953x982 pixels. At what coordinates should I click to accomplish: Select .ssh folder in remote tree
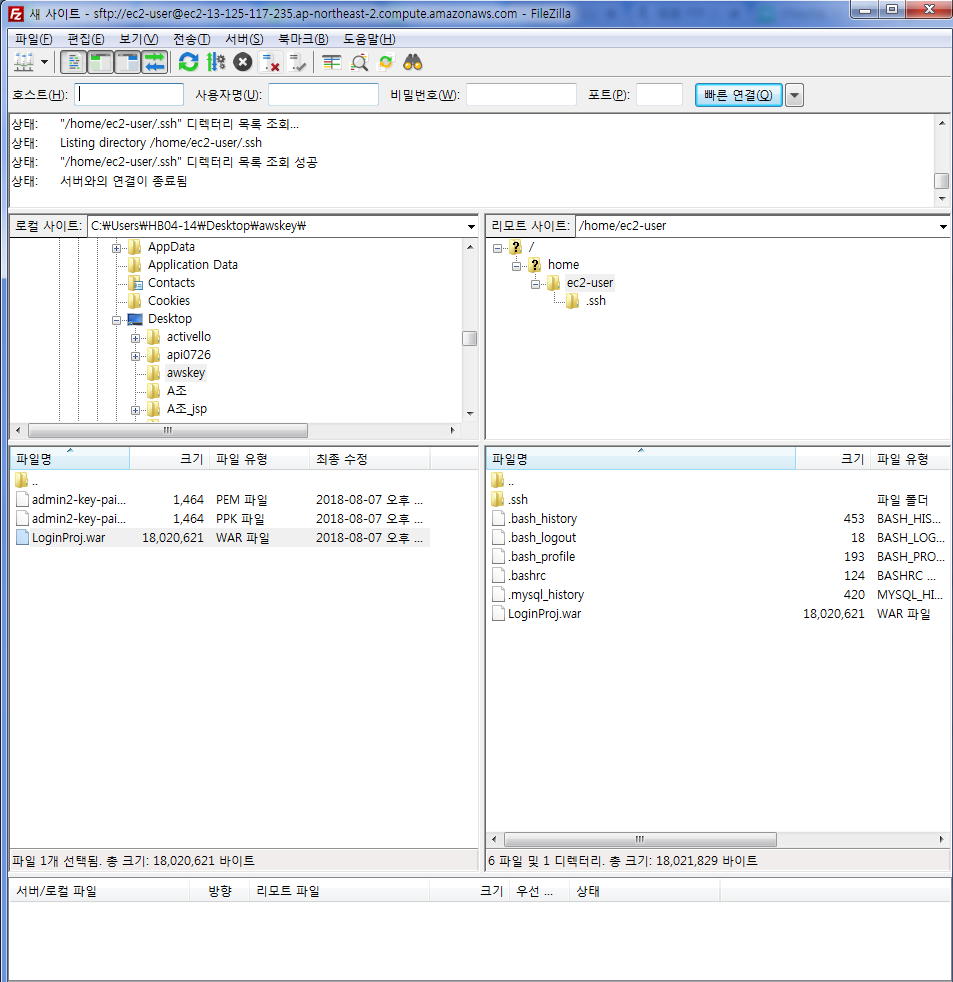point(595,301)
